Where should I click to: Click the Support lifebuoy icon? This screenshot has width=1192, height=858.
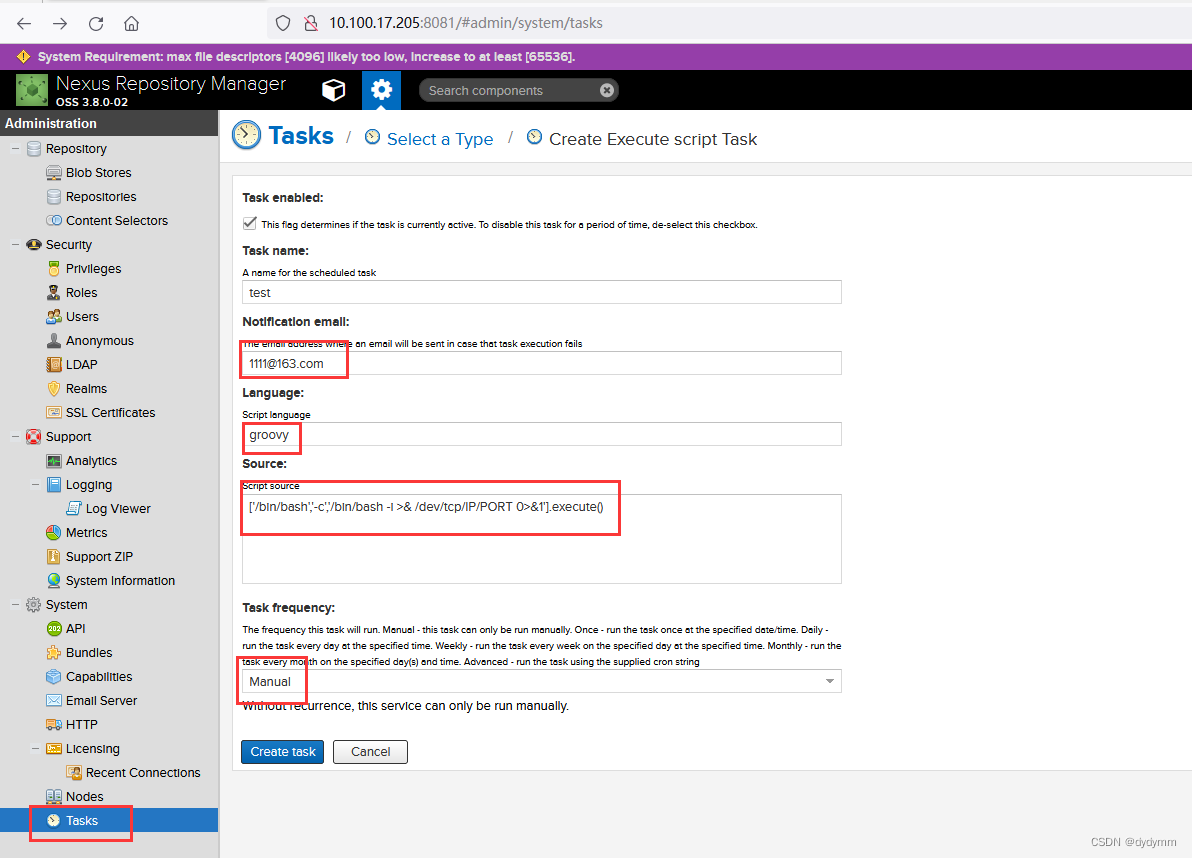(x=33, y=437)
